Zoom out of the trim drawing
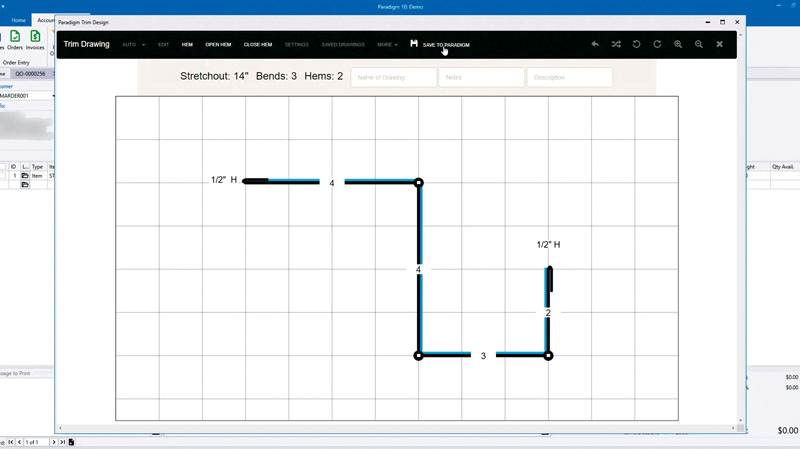This screenshot has height=449, width=800. coord(698,44)
